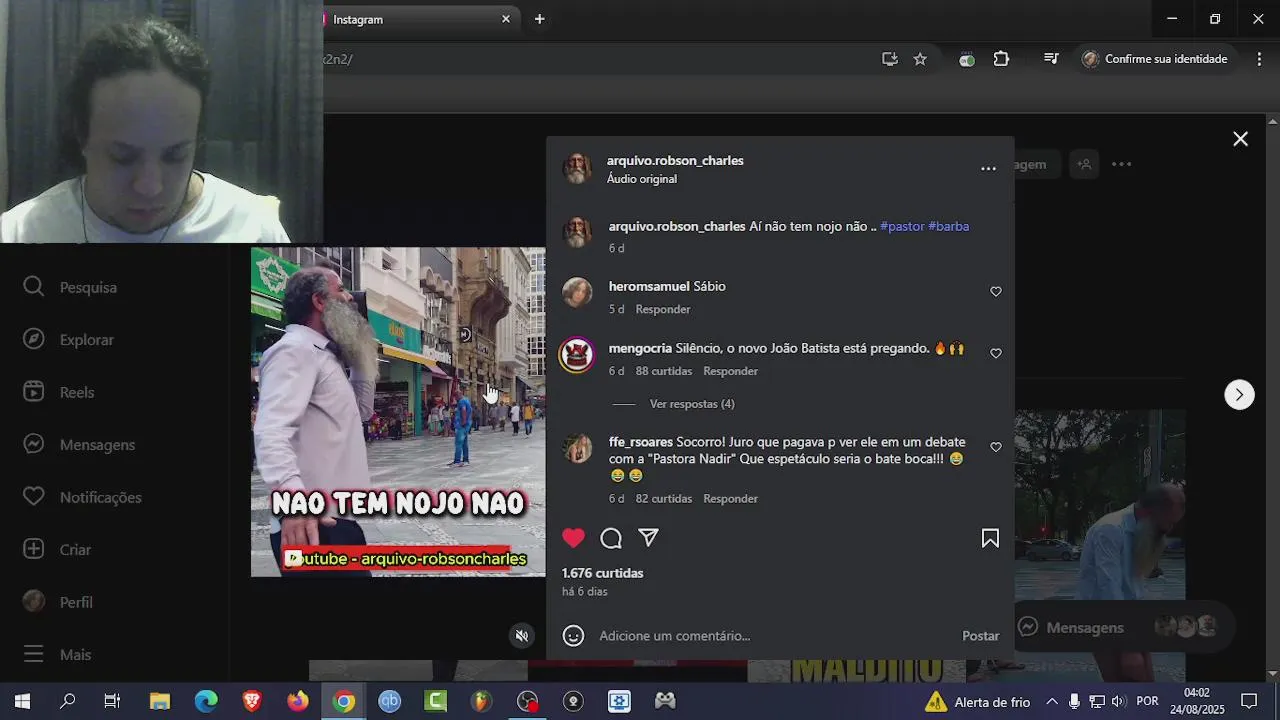
Task: Open heromsamuel profile avatar
Action: (x=577, y=293)
